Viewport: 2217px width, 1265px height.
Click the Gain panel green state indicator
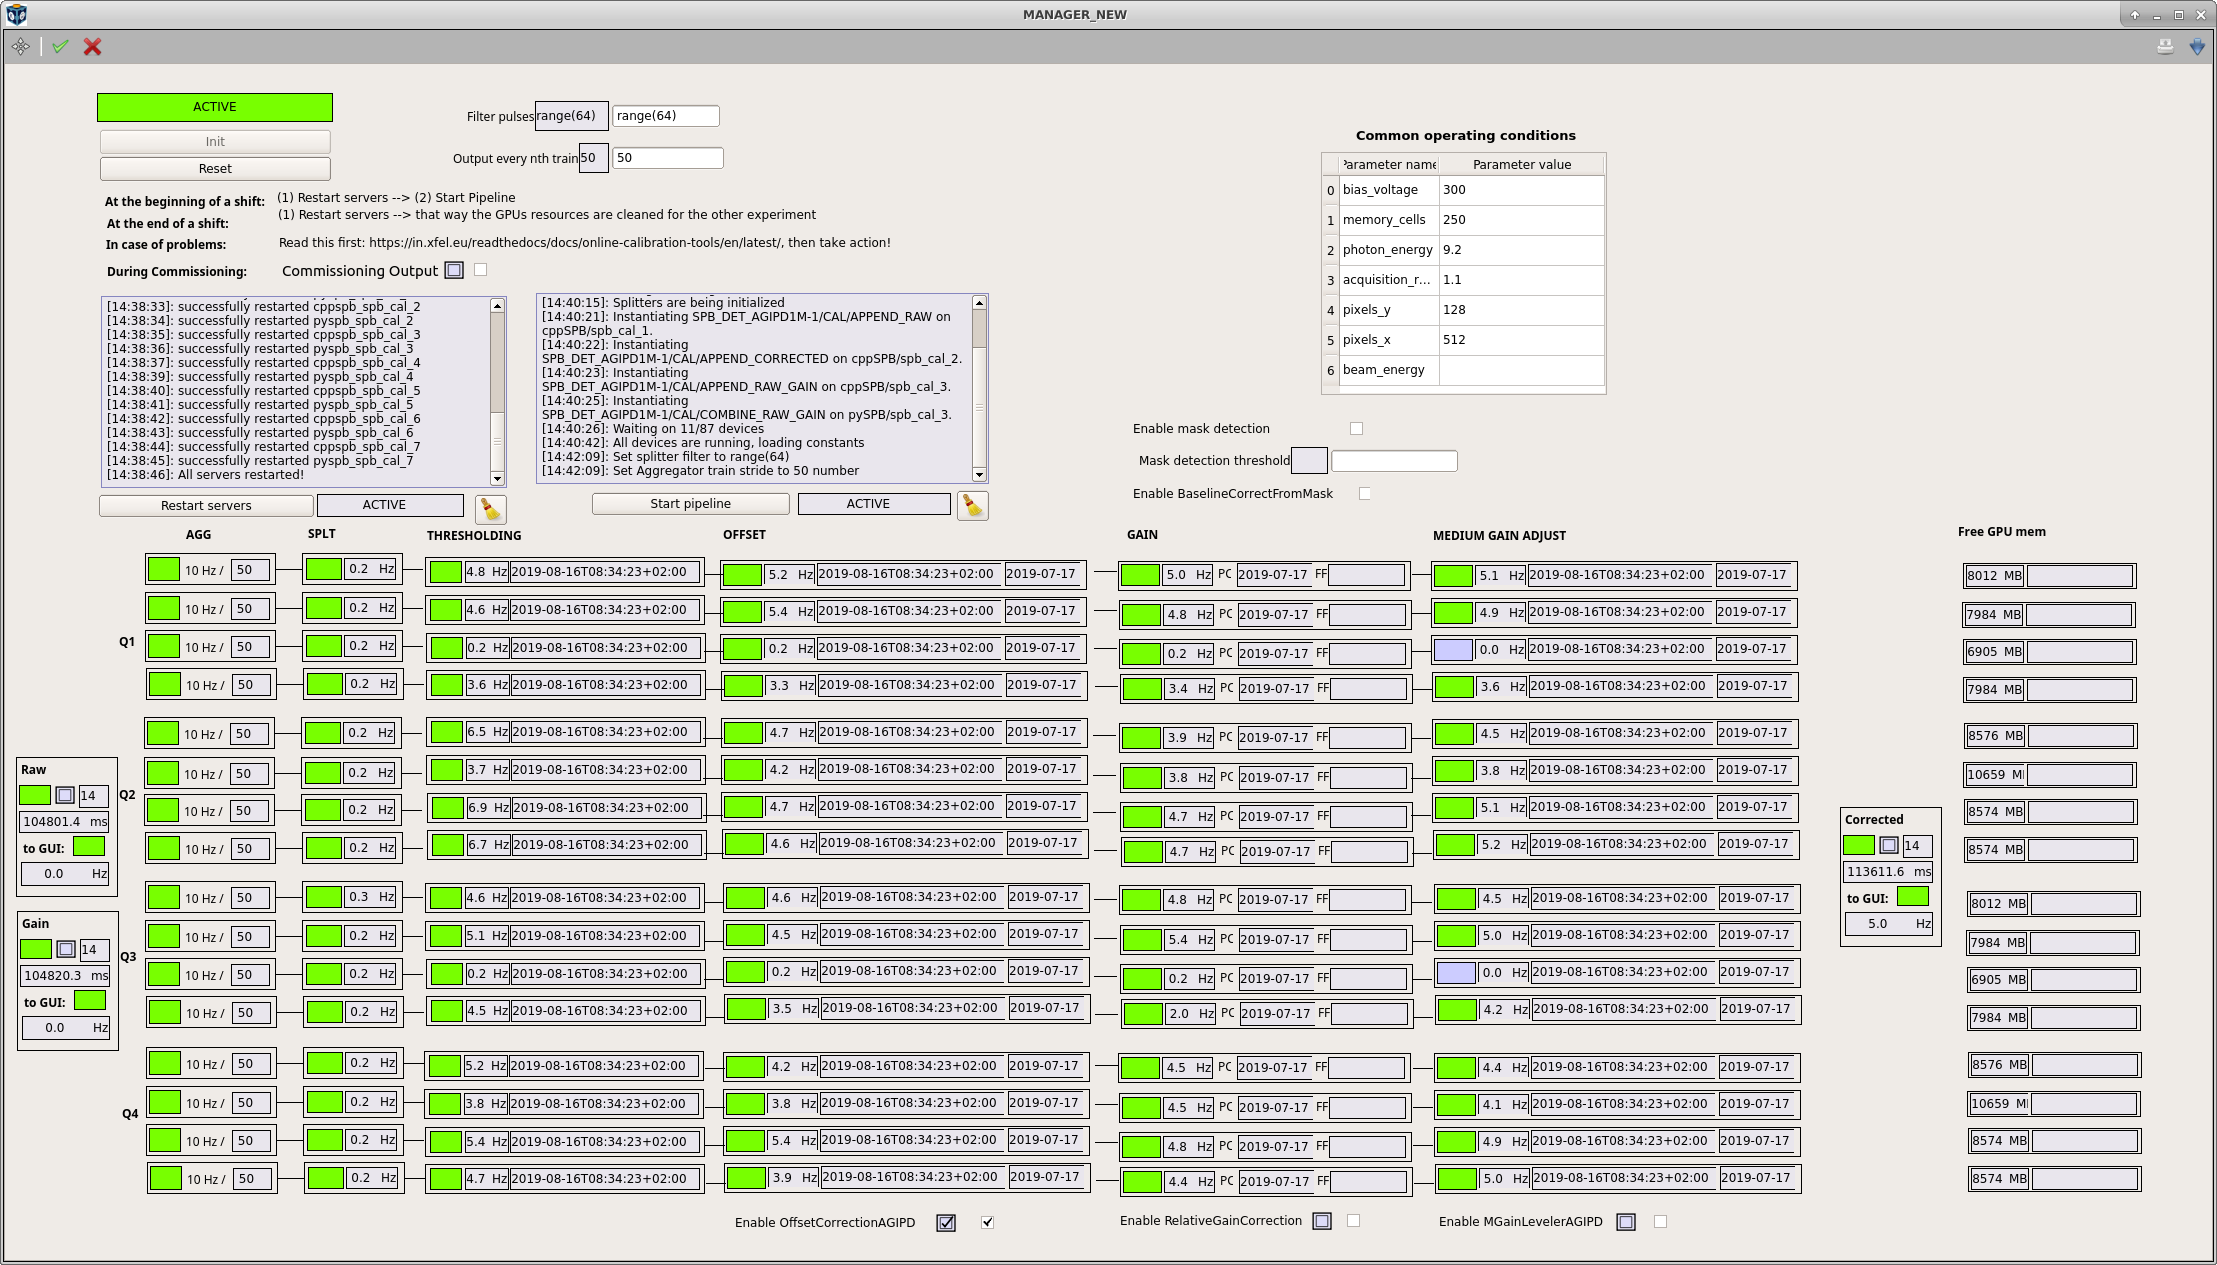pos(36,949)
